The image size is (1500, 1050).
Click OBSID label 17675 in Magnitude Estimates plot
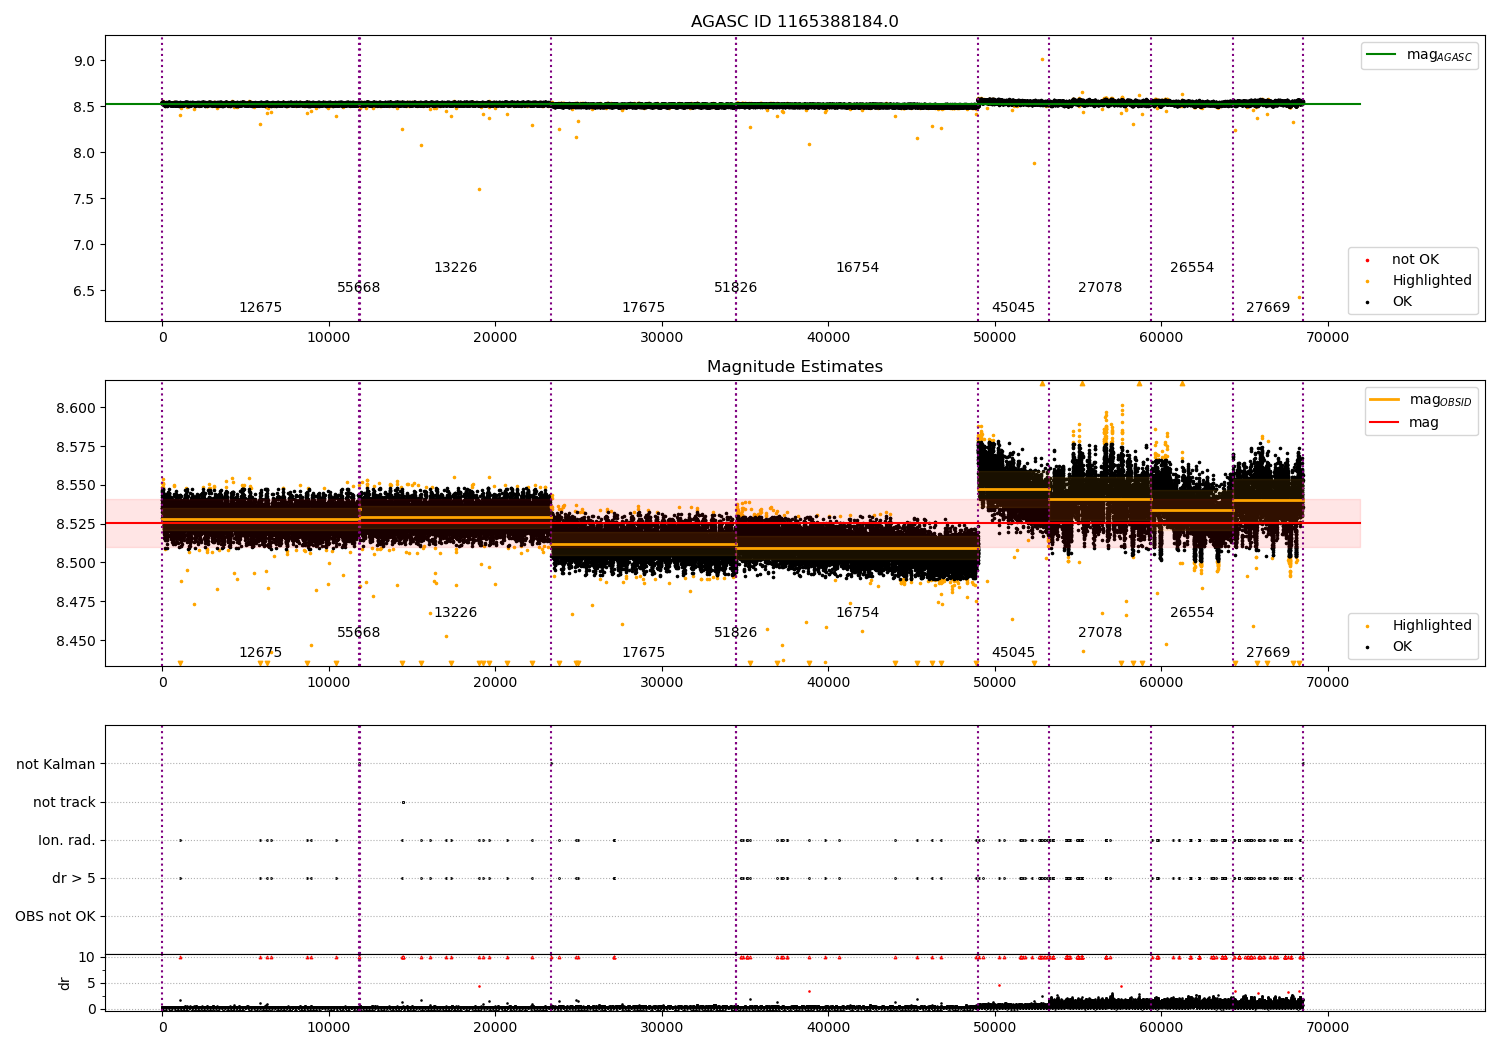point(643,653)
